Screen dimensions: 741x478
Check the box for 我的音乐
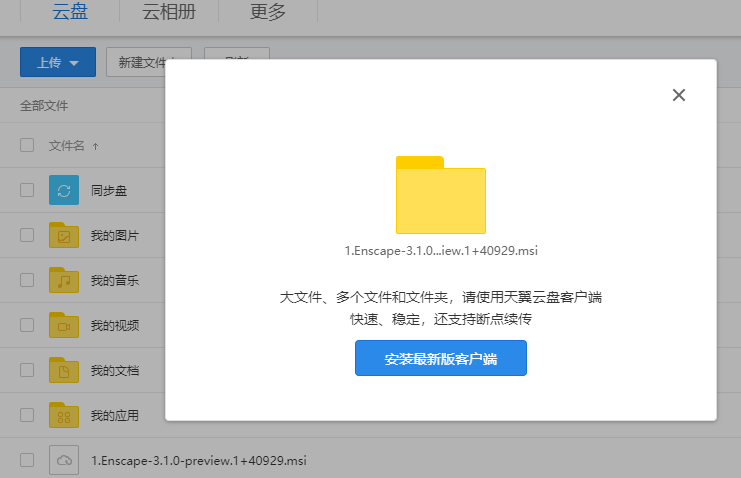point(27,280)
